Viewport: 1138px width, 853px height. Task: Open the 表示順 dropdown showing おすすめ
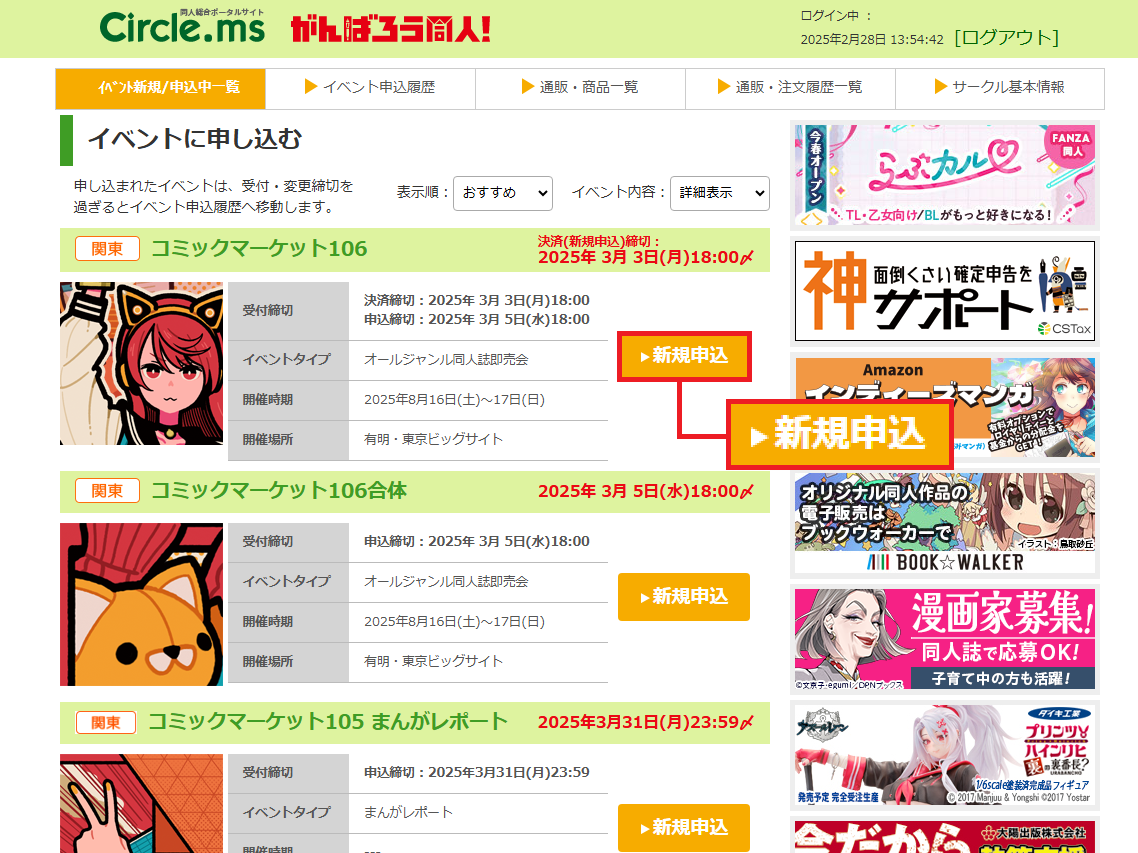502,193
